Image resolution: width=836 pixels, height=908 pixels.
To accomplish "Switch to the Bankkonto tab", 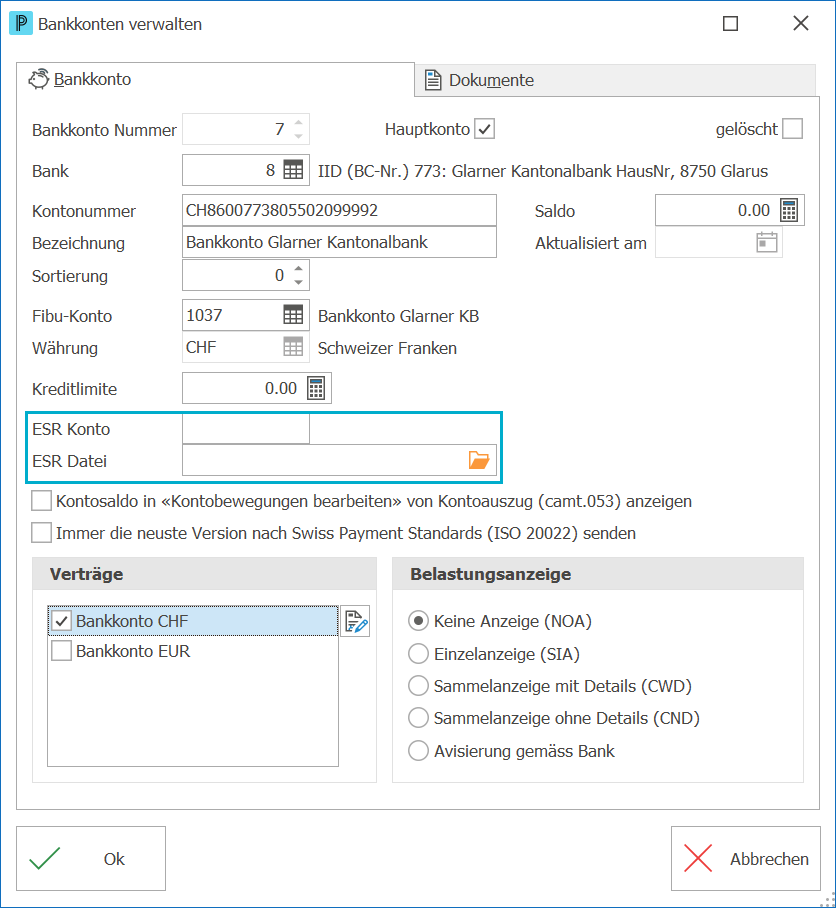I will pyautogui.click(x=215, y=79).
